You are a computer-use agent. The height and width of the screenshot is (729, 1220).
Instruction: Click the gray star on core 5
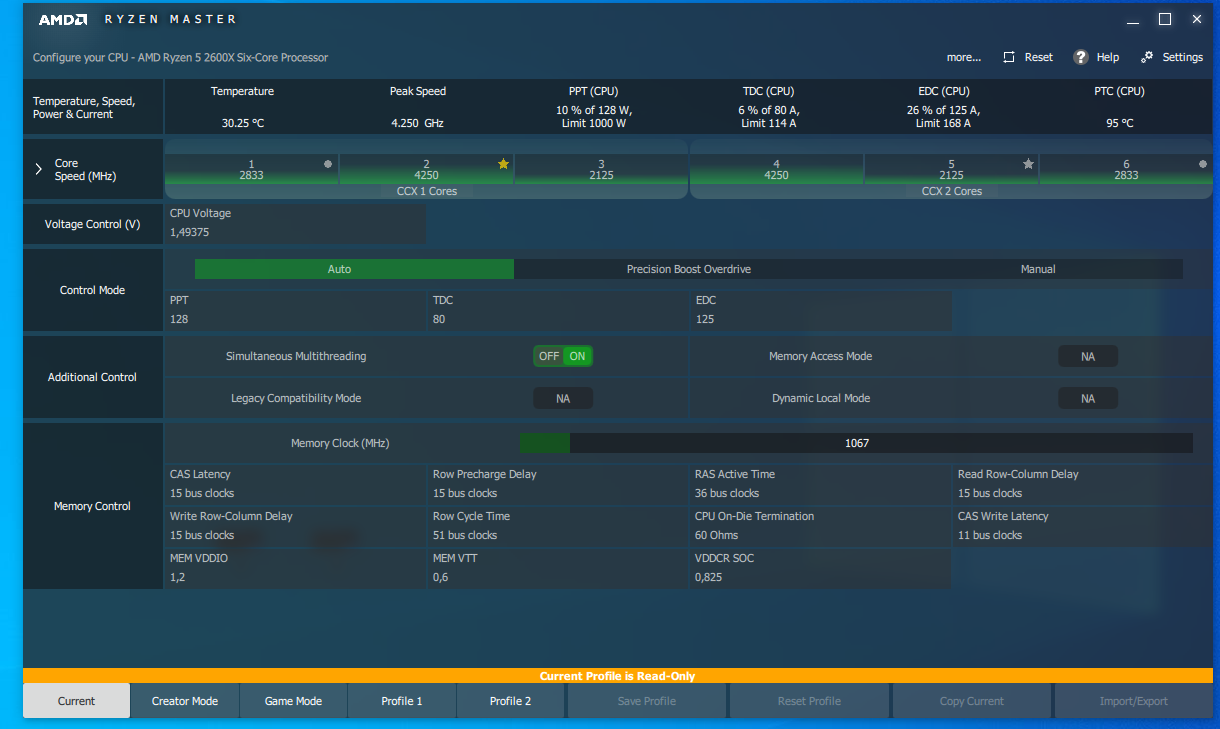[1028, 164]
